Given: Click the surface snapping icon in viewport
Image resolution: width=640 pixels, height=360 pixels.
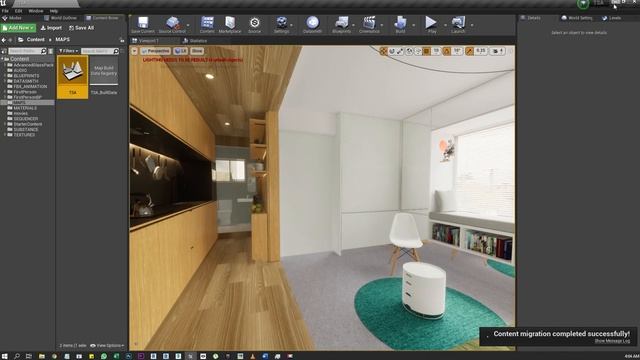Looking at the screenshot, I should (418, 51).
